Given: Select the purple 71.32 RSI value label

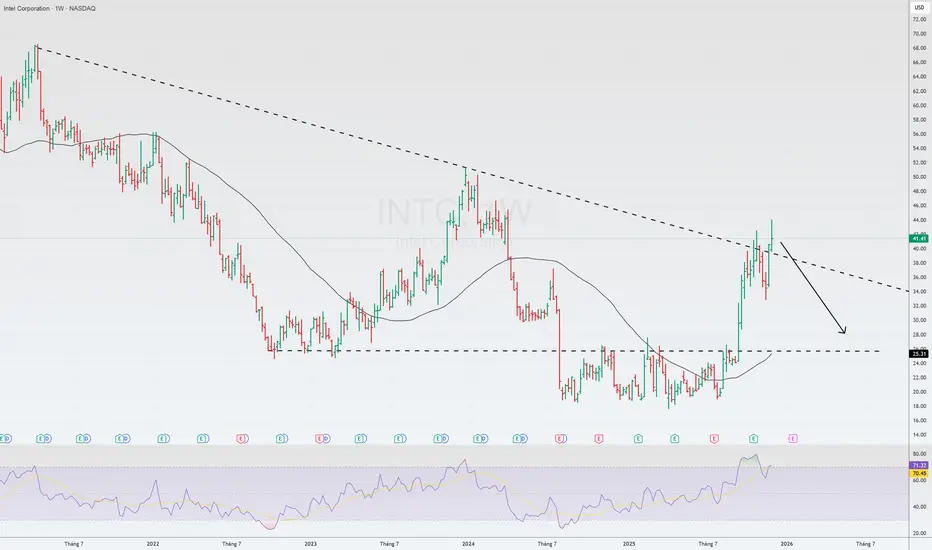Looking at the screenshot, I should point(919,466).
